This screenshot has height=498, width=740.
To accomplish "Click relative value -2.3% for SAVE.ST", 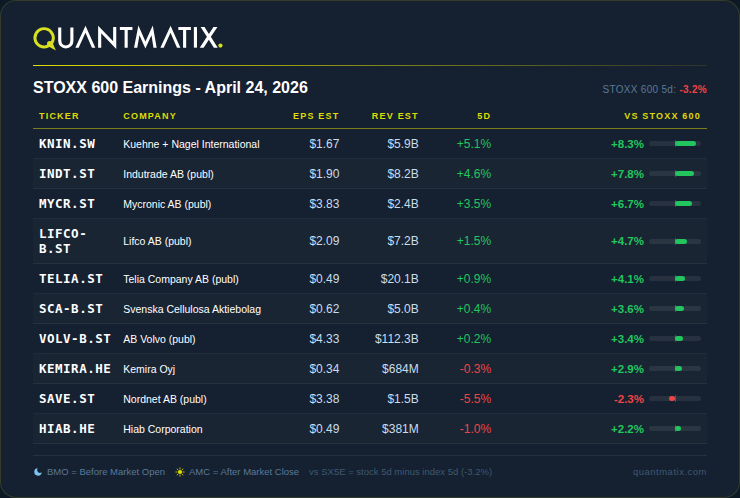I will [x=629, y=399].
